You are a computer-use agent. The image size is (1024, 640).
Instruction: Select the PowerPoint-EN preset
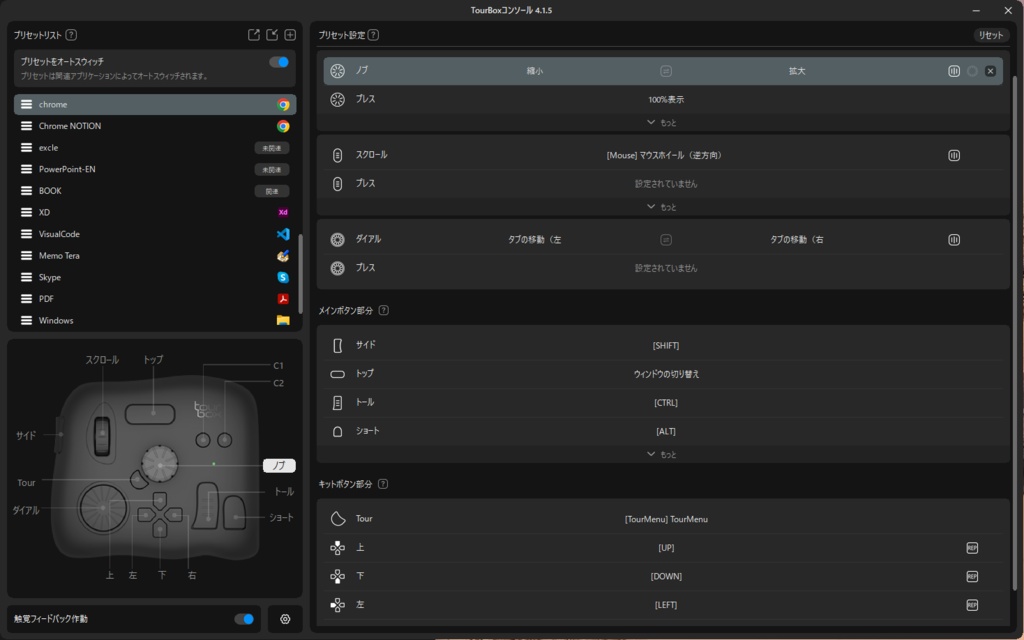[155, 169]
